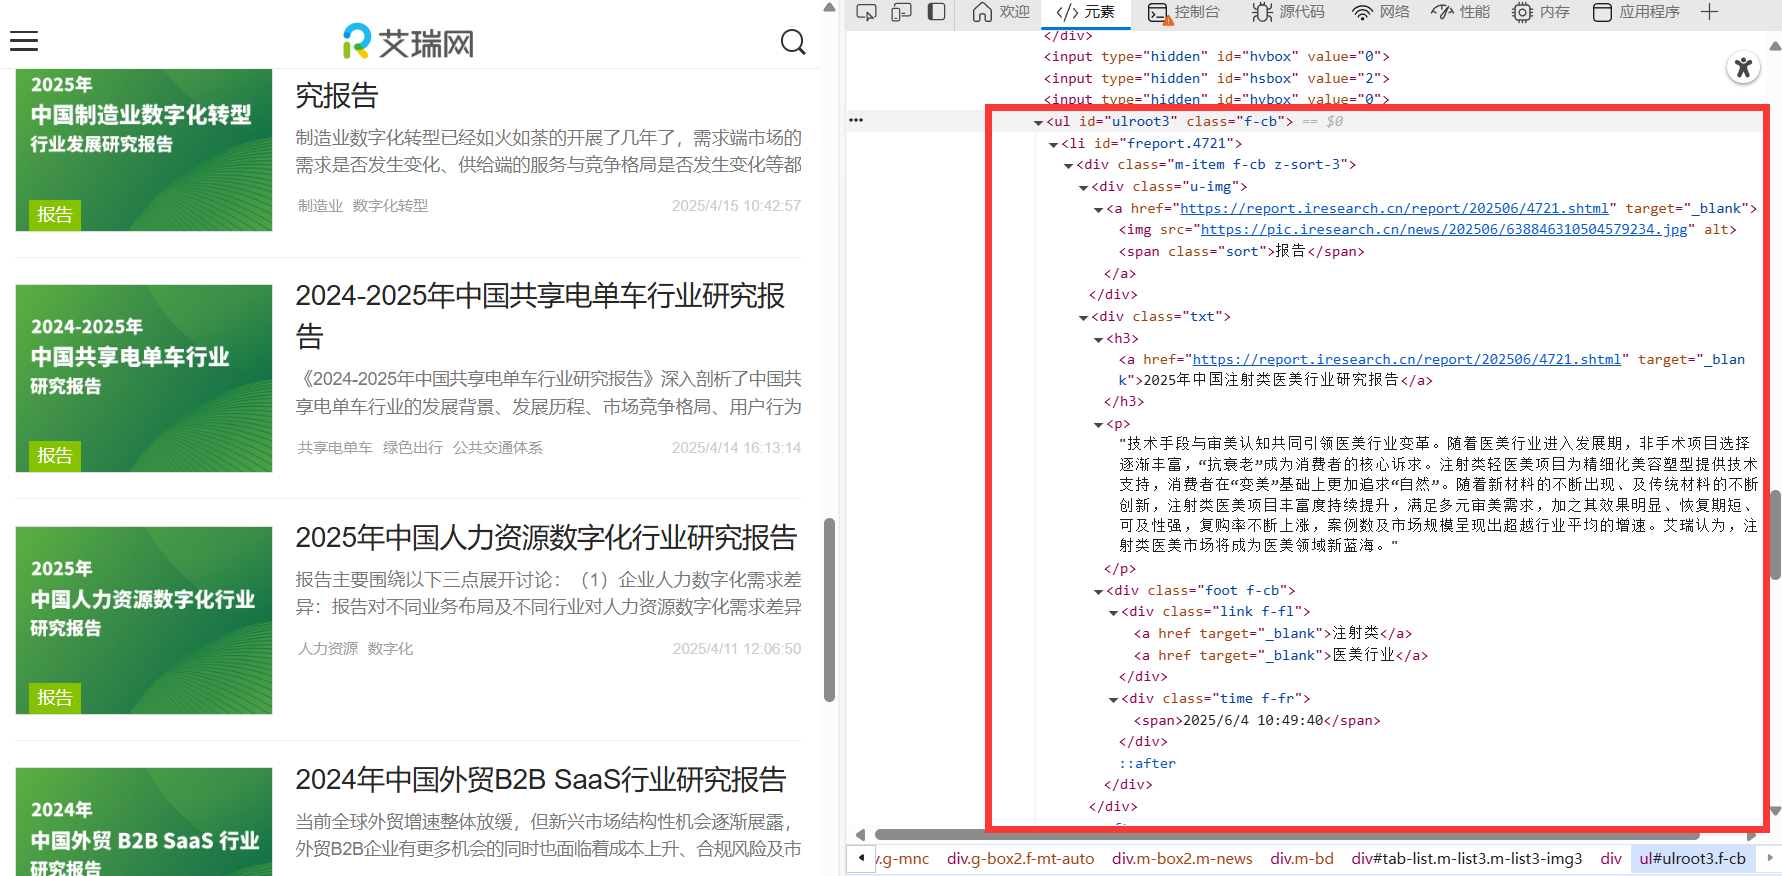
Task: Click the search magnifier icon
Action: pos(793,42)
